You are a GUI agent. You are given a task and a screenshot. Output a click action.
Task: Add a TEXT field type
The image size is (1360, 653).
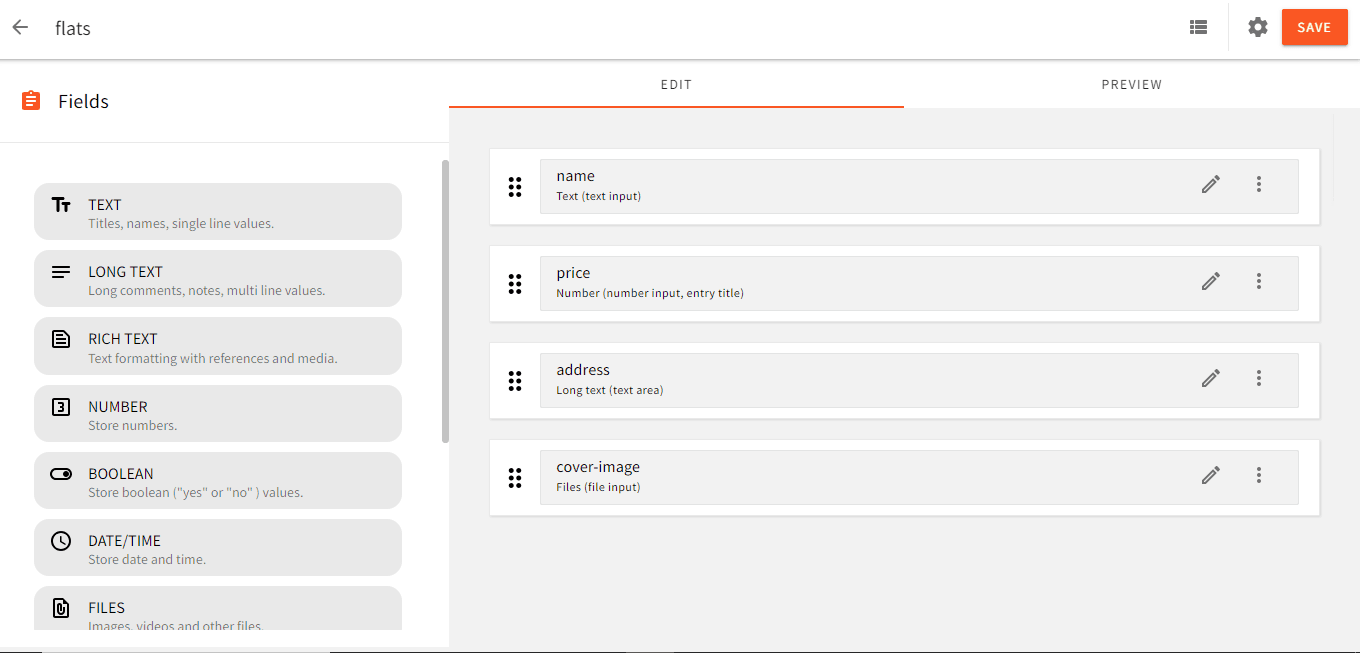pos(218,211)
